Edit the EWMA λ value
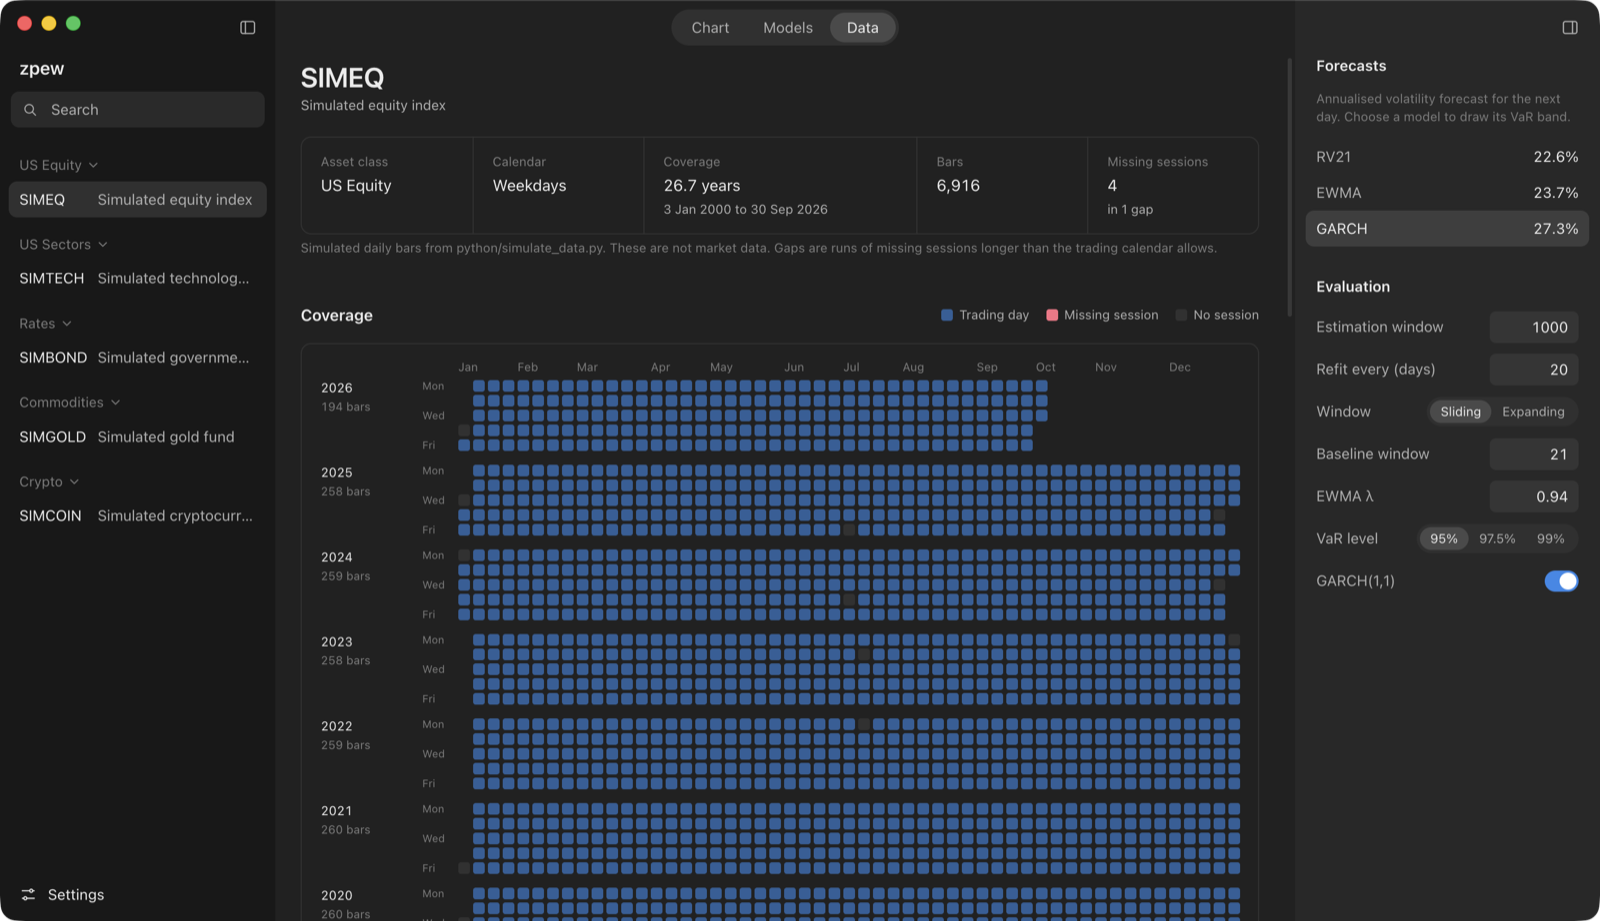Viewport: 1600px width, 921px height. click(1534, 497)
